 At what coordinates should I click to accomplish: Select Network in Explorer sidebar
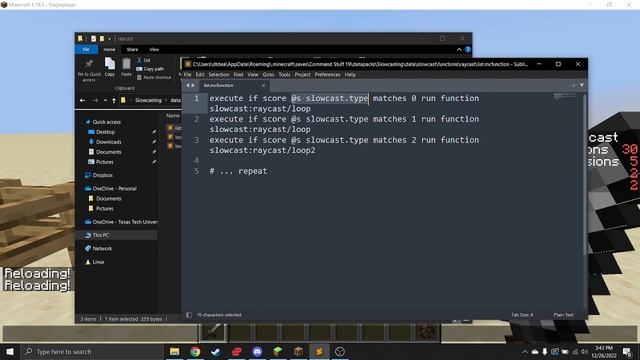click(x=102, y=248)
